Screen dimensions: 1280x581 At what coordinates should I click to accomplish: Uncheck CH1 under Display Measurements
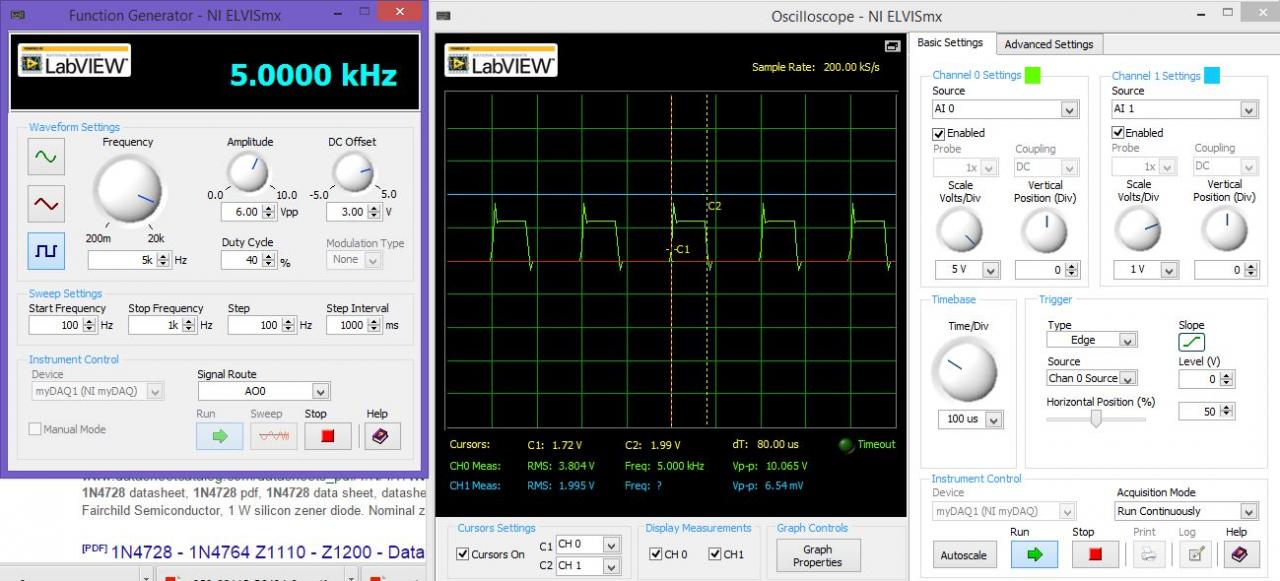pos(715,554)
